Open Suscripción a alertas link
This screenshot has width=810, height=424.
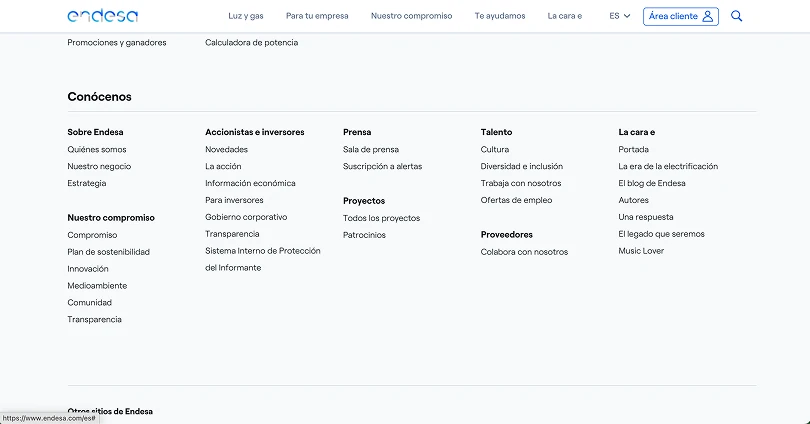click(382, 166)
